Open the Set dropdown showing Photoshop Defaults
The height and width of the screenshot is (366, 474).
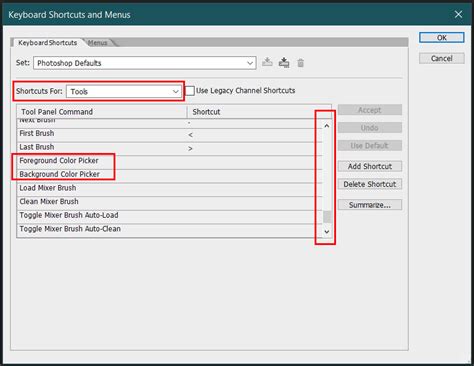tap(145, 63)
